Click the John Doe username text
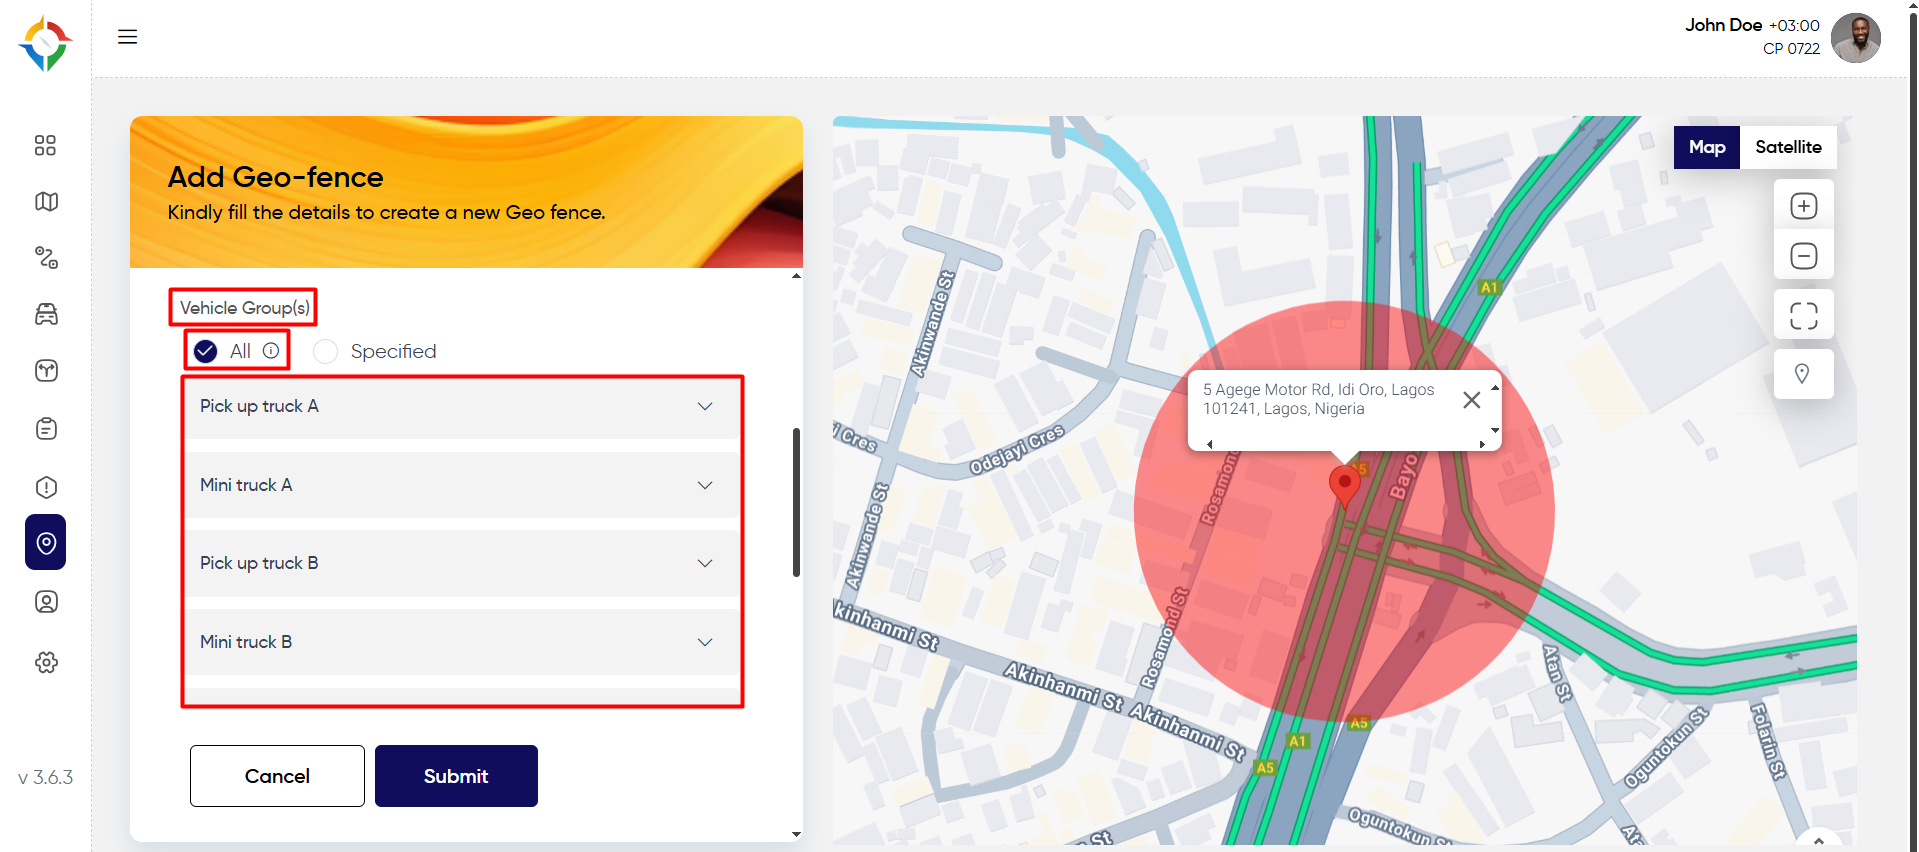The image size is (1919, 852). pyautogui.click(x=1723, y=25)
